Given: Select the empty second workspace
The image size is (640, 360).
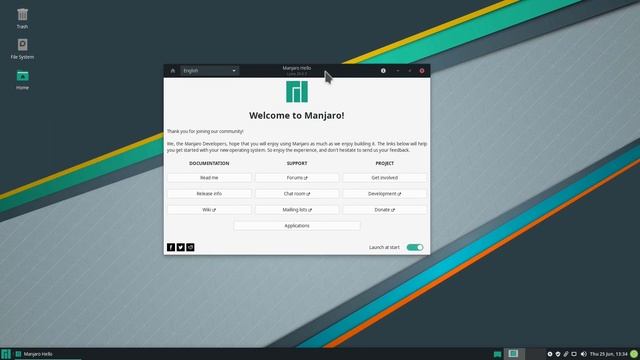Looking at the screenshot, I should 535,353.
